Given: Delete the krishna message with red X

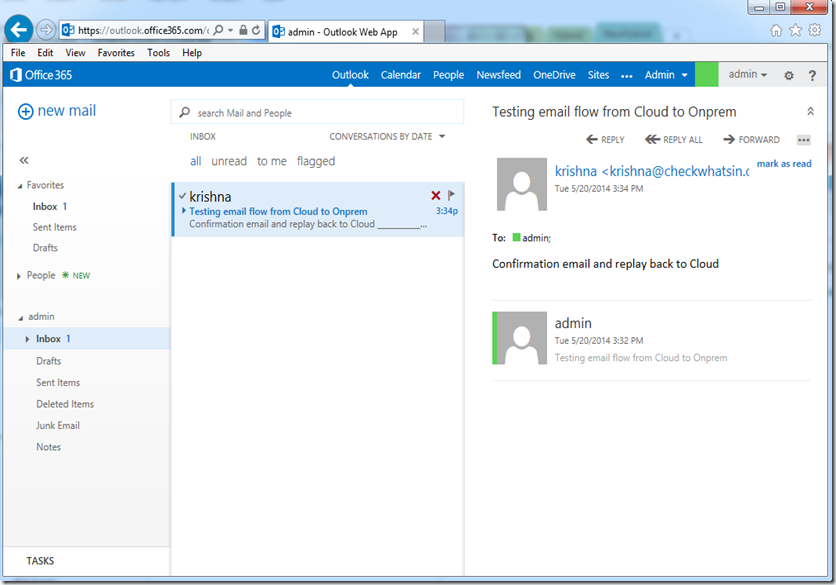Looking at the screenshot, I should tap(436, 196).
